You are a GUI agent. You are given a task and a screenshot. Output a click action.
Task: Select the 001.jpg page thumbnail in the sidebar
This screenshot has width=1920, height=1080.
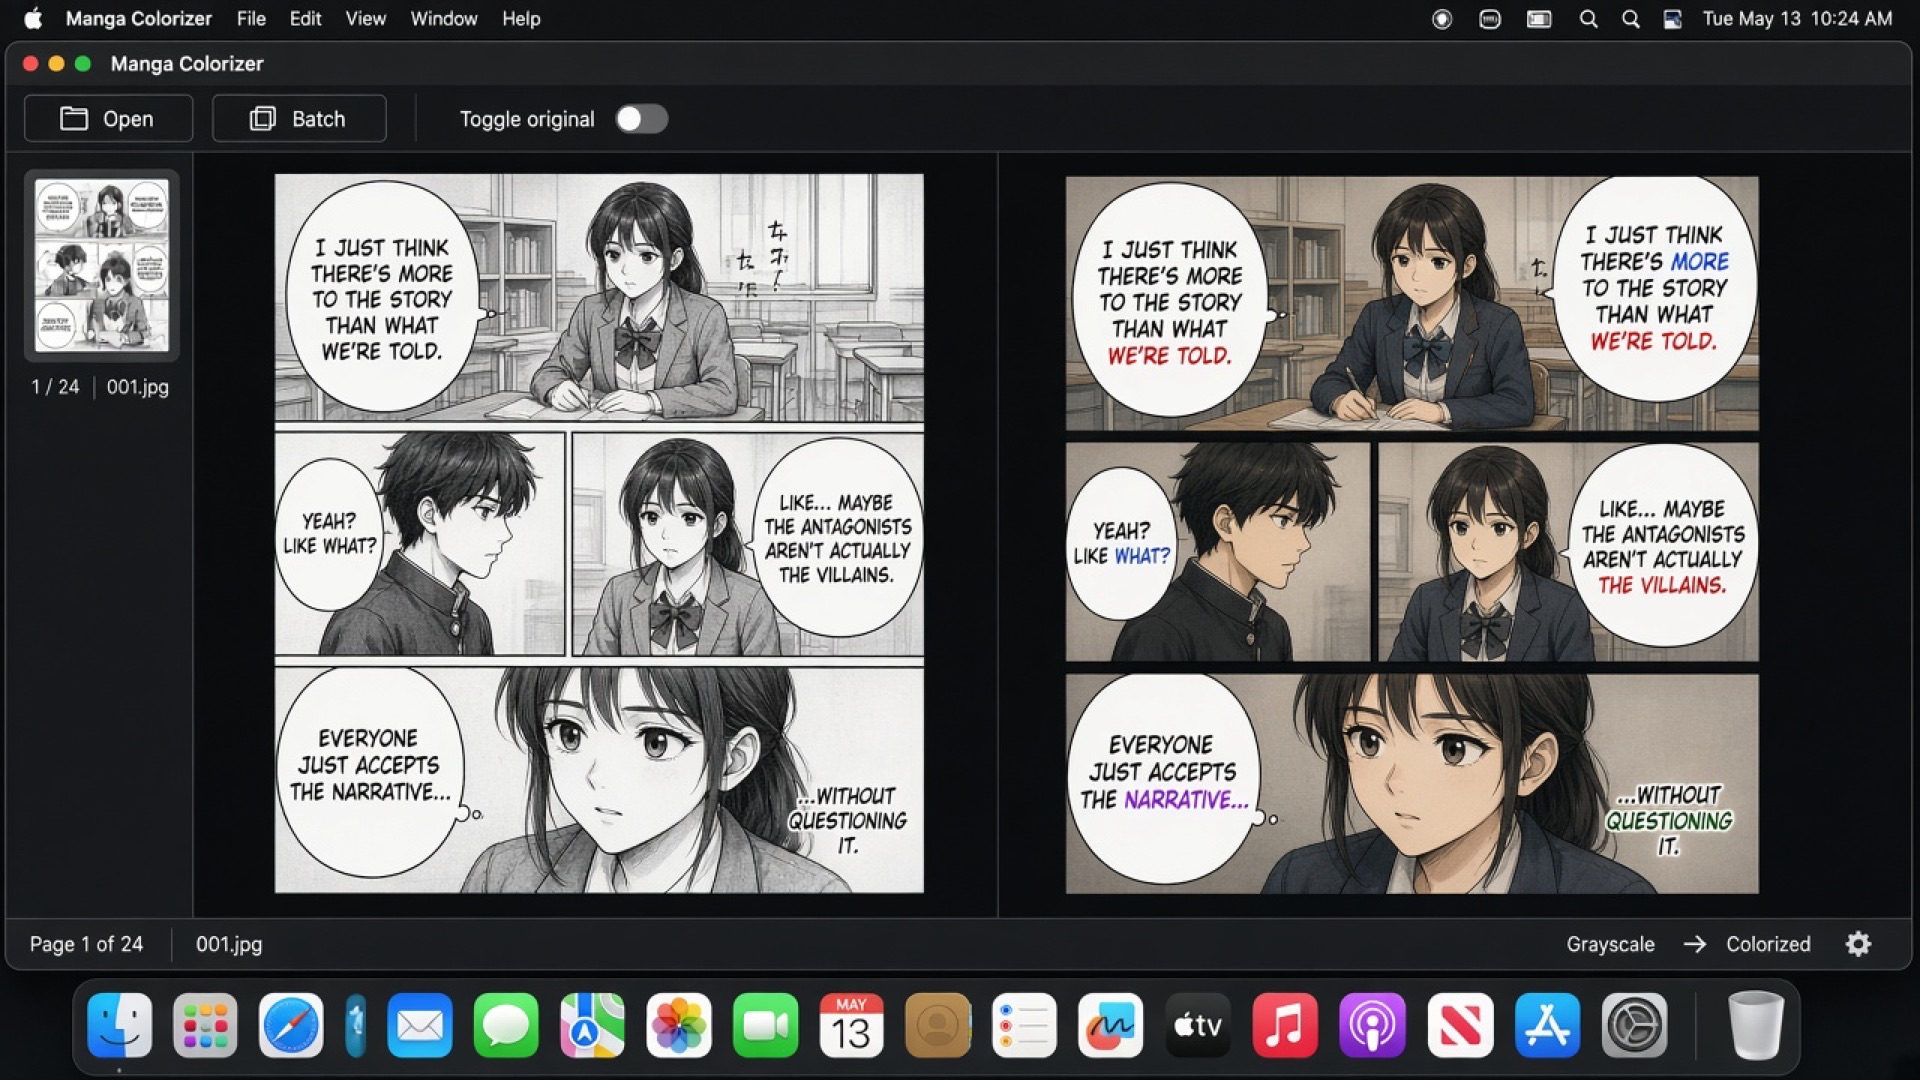(x=102, y=265)
